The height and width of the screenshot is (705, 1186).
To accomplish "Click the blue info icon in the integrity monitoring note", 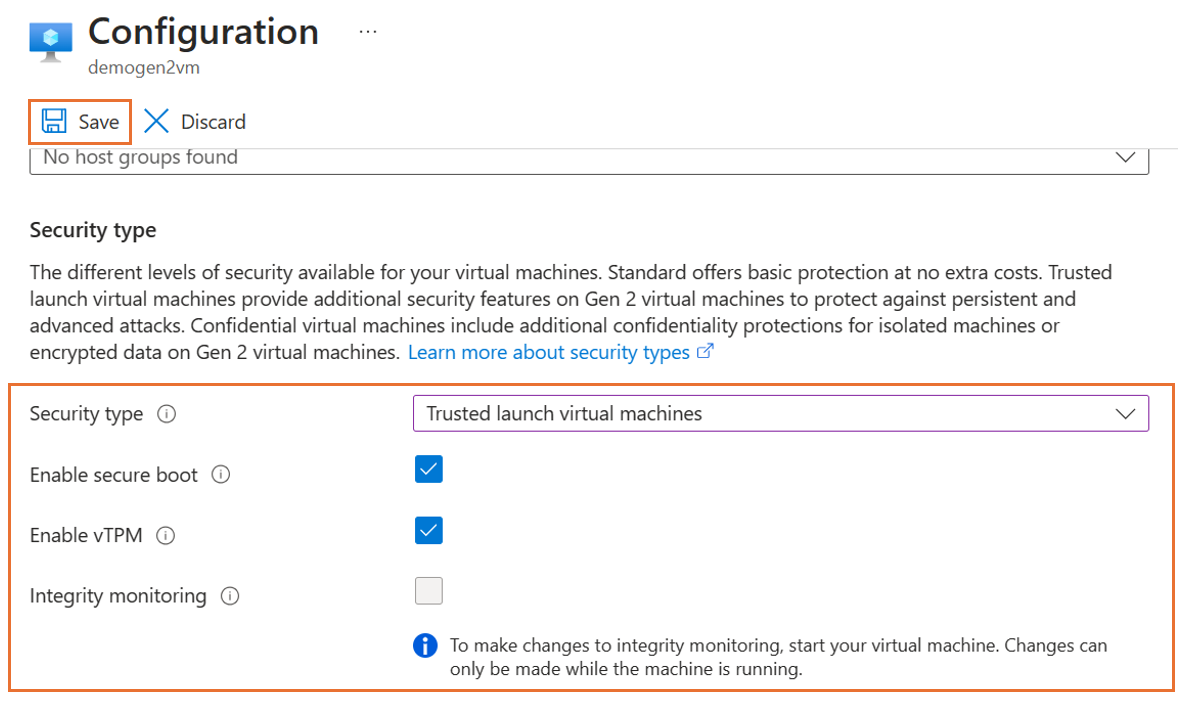I will coord(425,646).
